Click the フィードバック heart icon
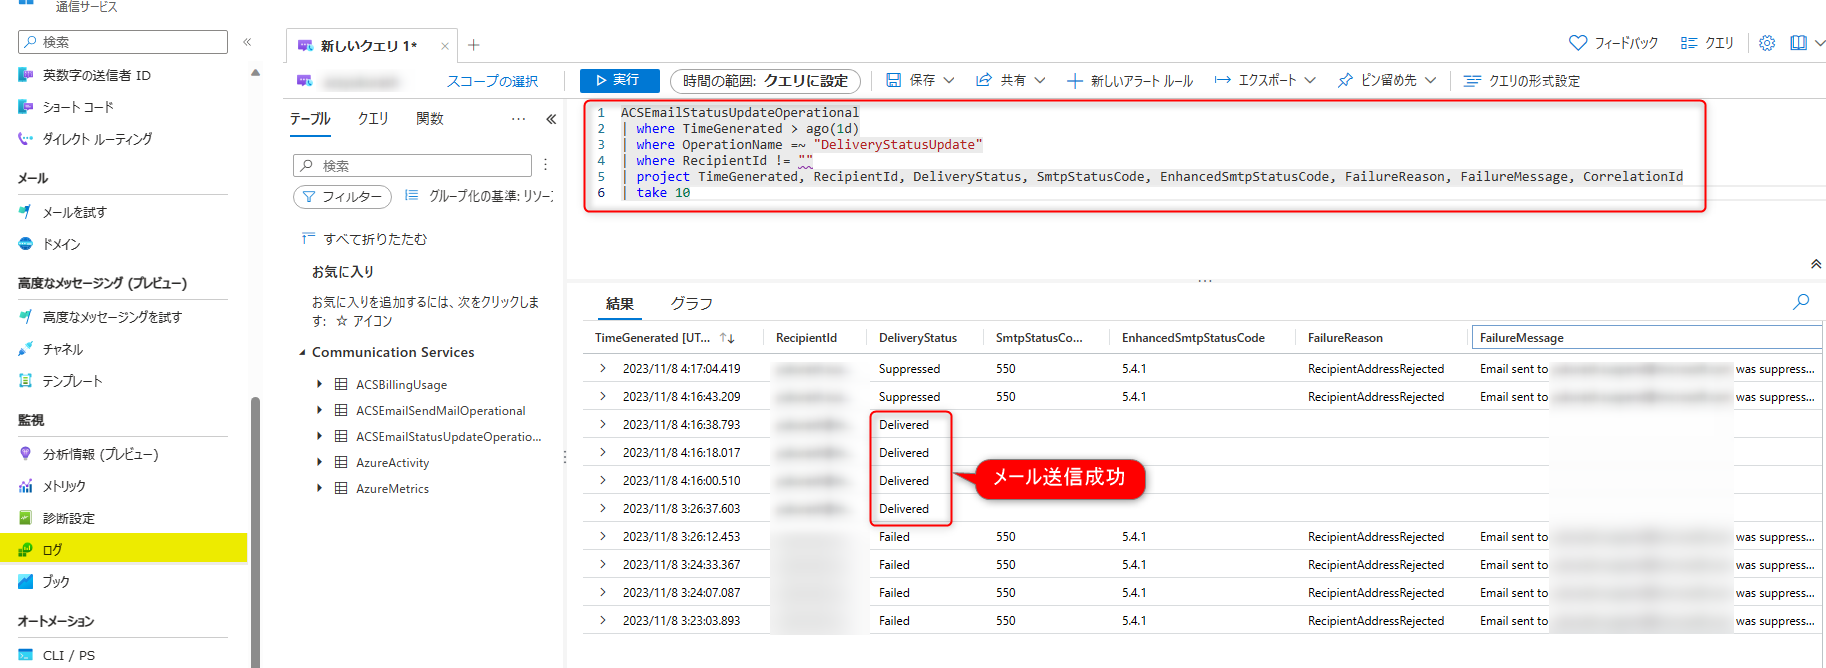 pos(1578,43)
